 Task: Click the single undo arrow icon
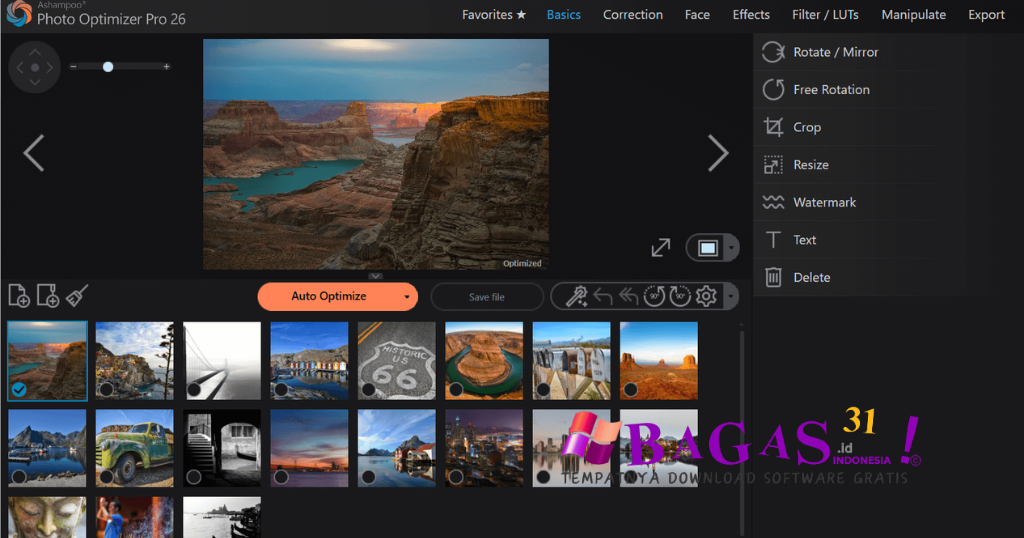[x=603, y=296]
